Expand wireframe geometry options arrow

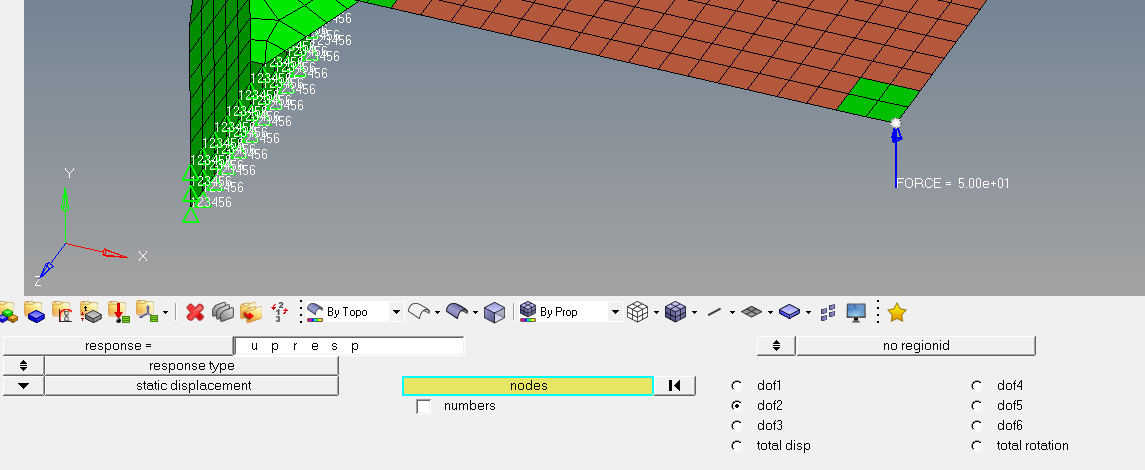(x=437, y=312)
